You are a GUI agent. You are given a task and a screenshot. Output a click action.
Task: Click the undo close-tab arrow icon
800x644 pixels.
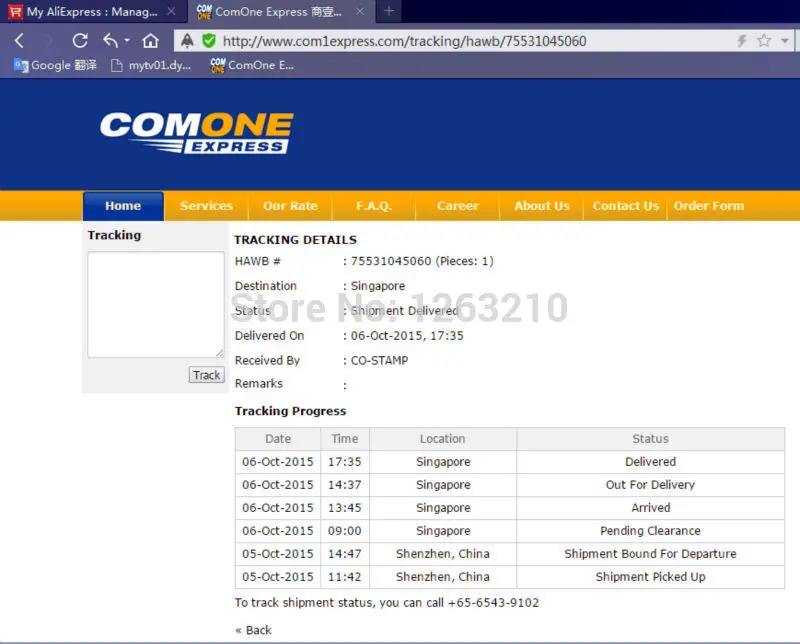click(x=110, y=40)
